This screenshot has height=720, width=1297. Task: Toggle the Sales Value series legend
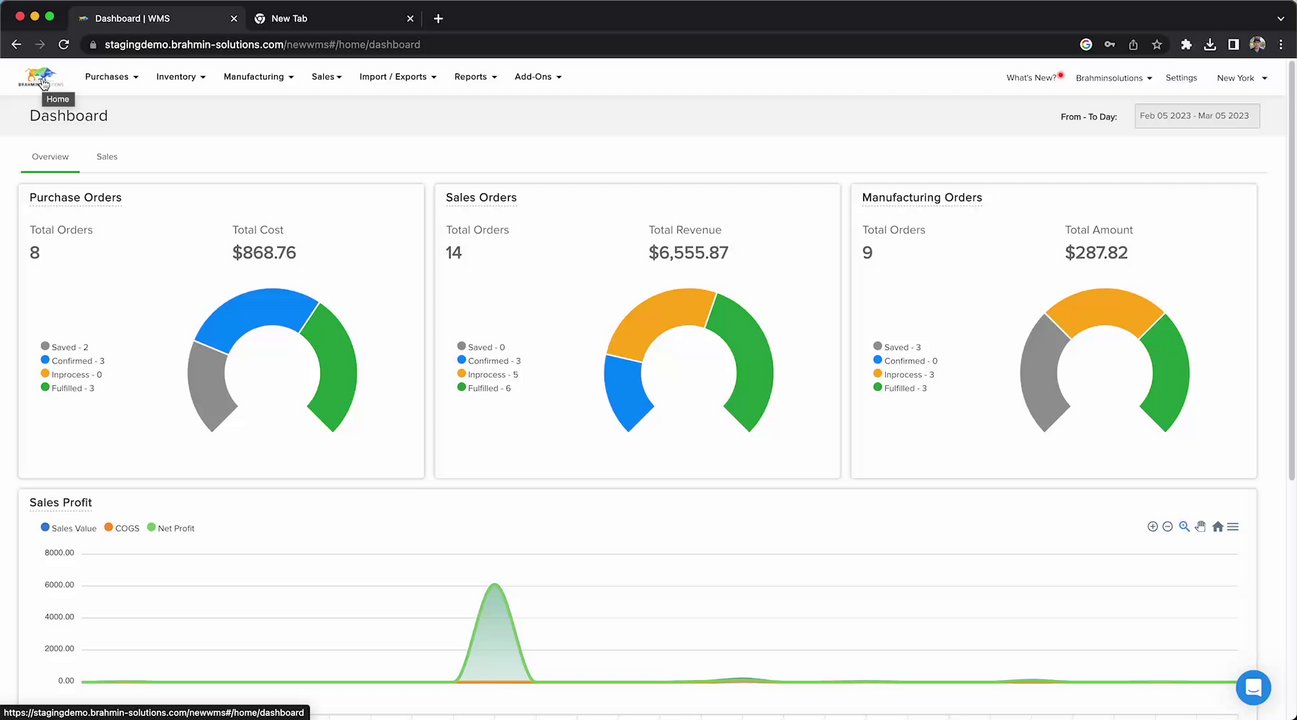(x=68, y=528)
